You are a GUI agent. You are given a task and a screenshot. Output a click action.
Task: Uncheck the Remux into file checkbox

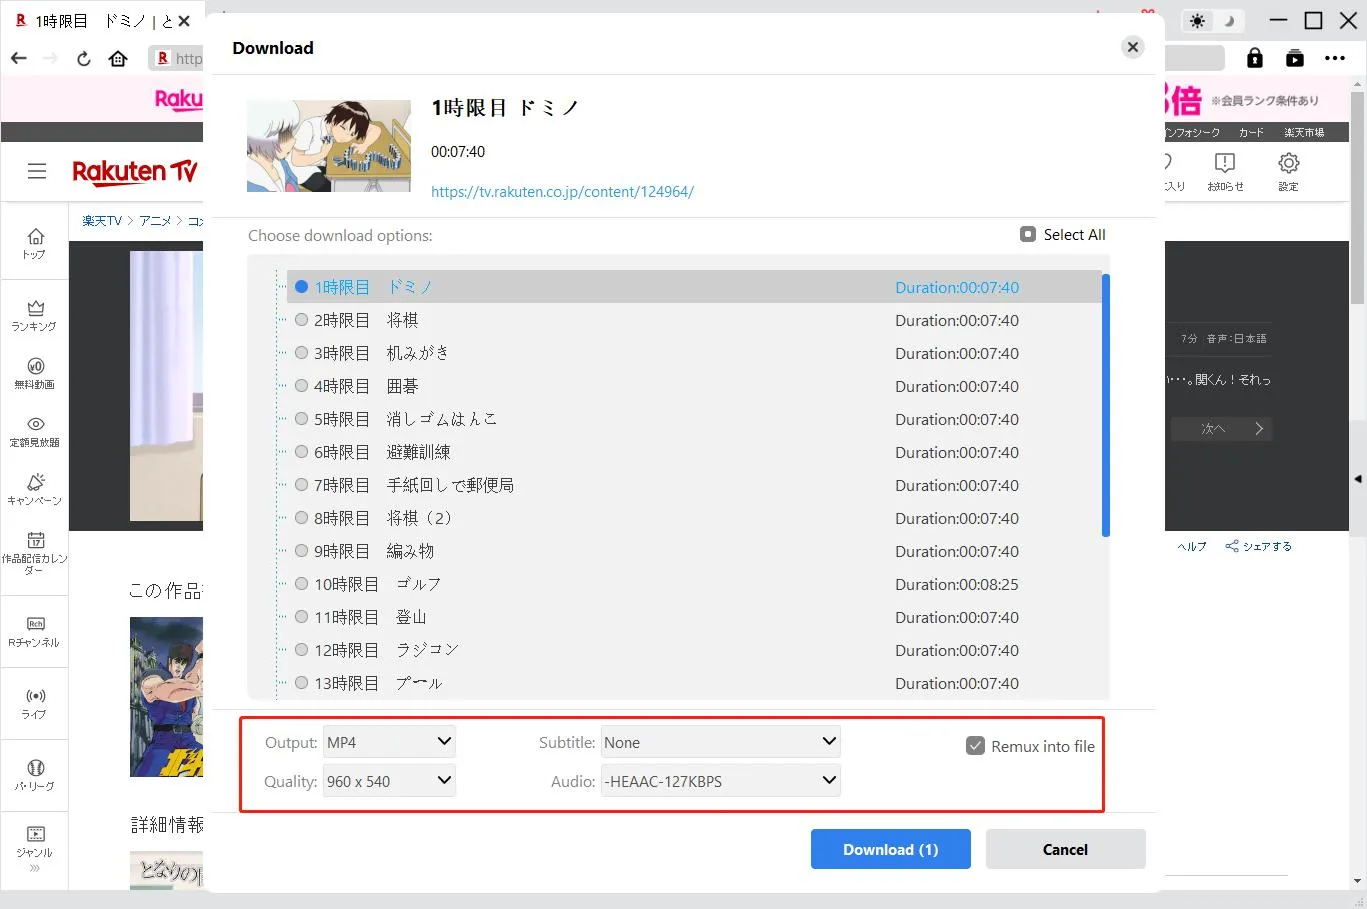click(975, 746)
